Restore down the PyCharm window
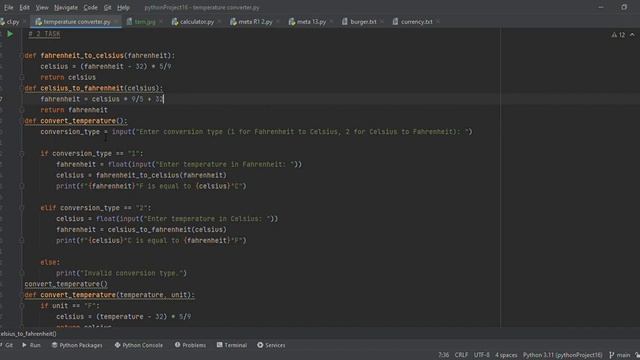Screen dimensions: 640x360 [624, 7]
